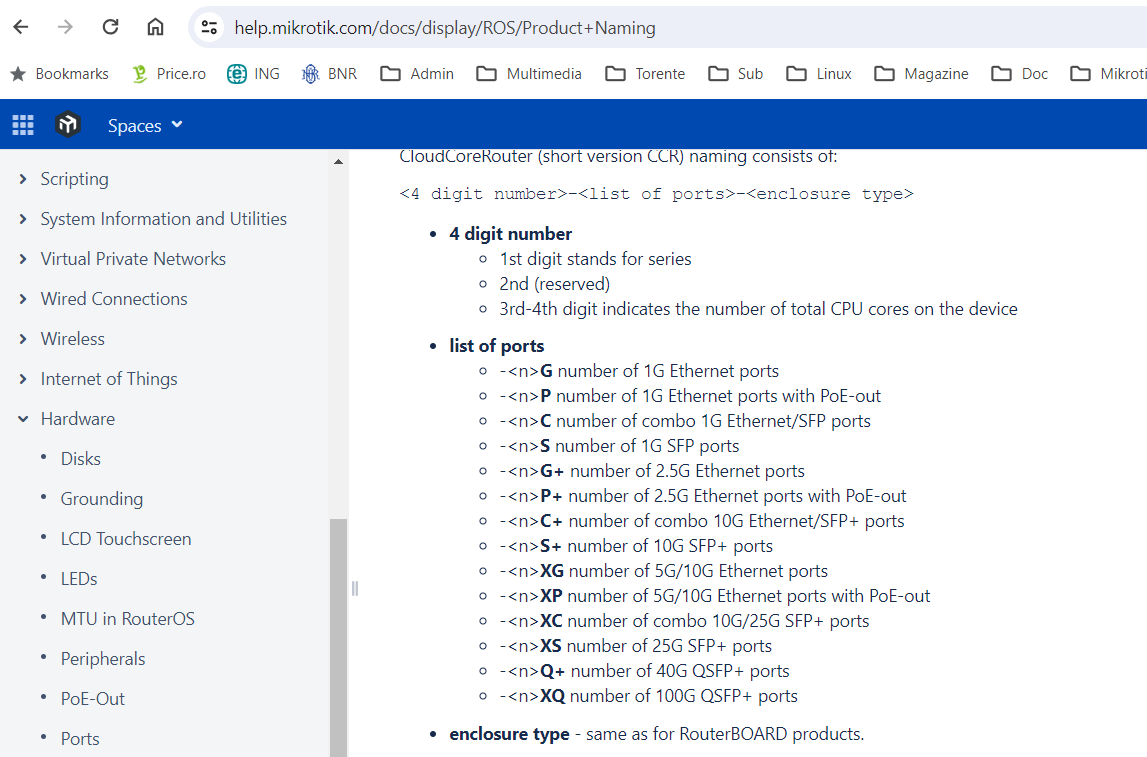Open the Linux bookmarks folder
The image size is (1147, 757).
pyautogui.click(x=819, y=73)
